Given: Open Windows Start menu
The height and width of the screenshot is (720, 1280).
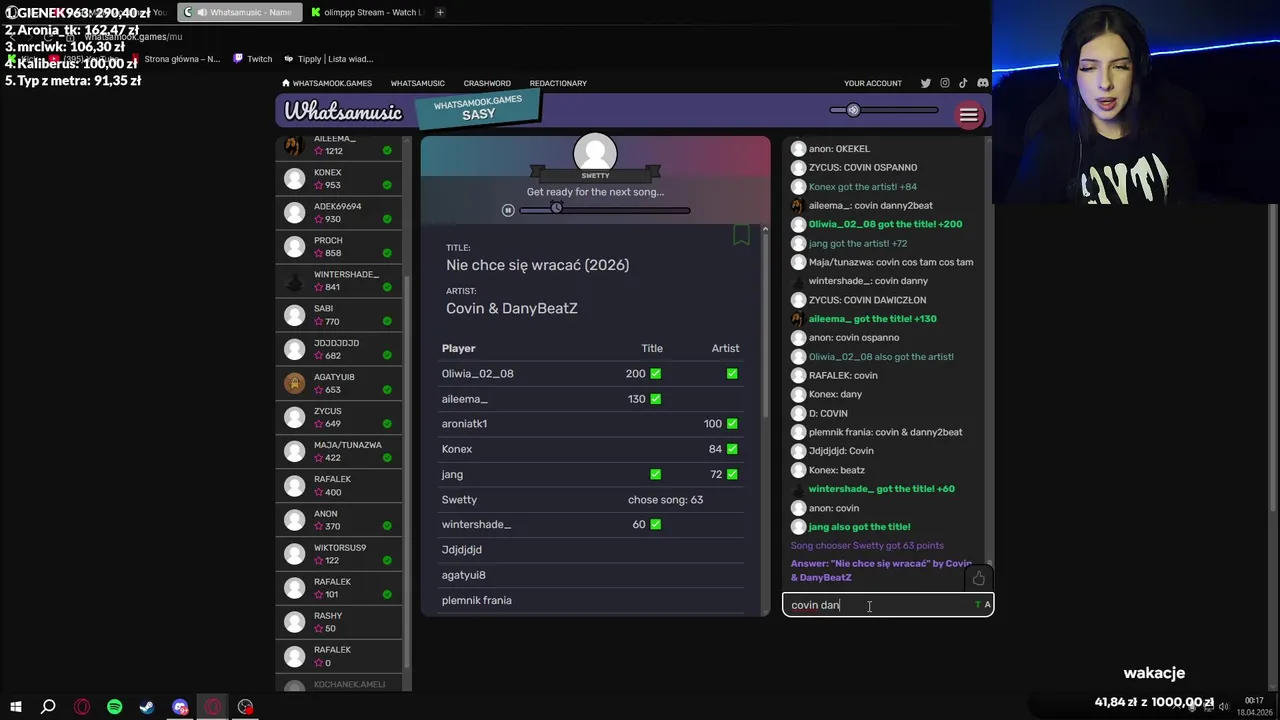Looking at the screenshot, I should (x=16, y=707).
